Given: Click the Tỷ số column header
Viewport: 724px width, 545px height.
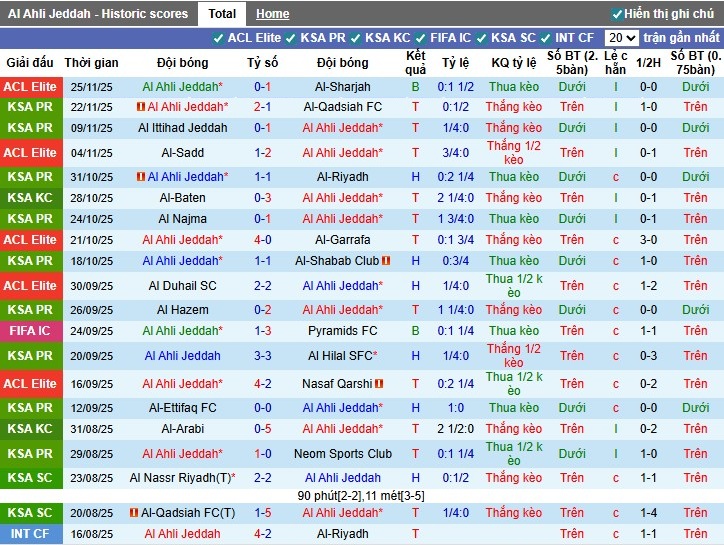Looking at the screenshot, I should [262, 62].
